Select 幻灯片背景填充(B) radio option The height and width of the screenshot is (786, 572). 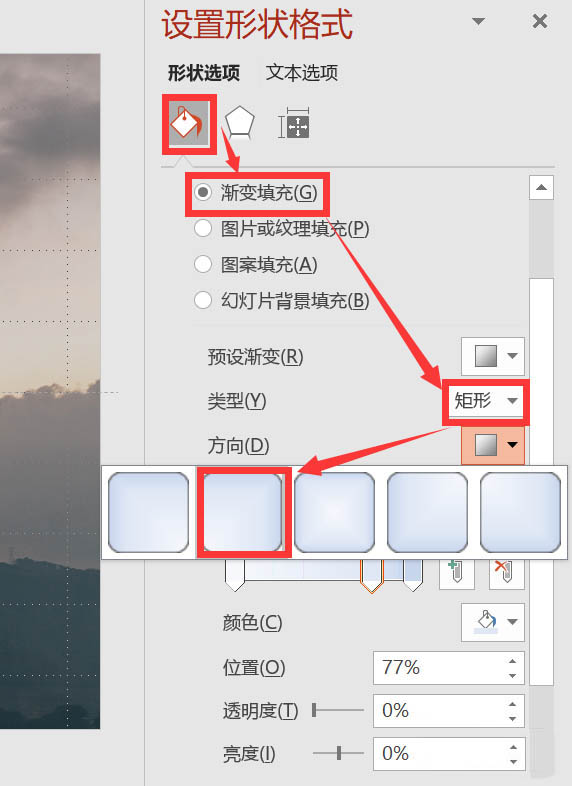[x=282, y=301]
